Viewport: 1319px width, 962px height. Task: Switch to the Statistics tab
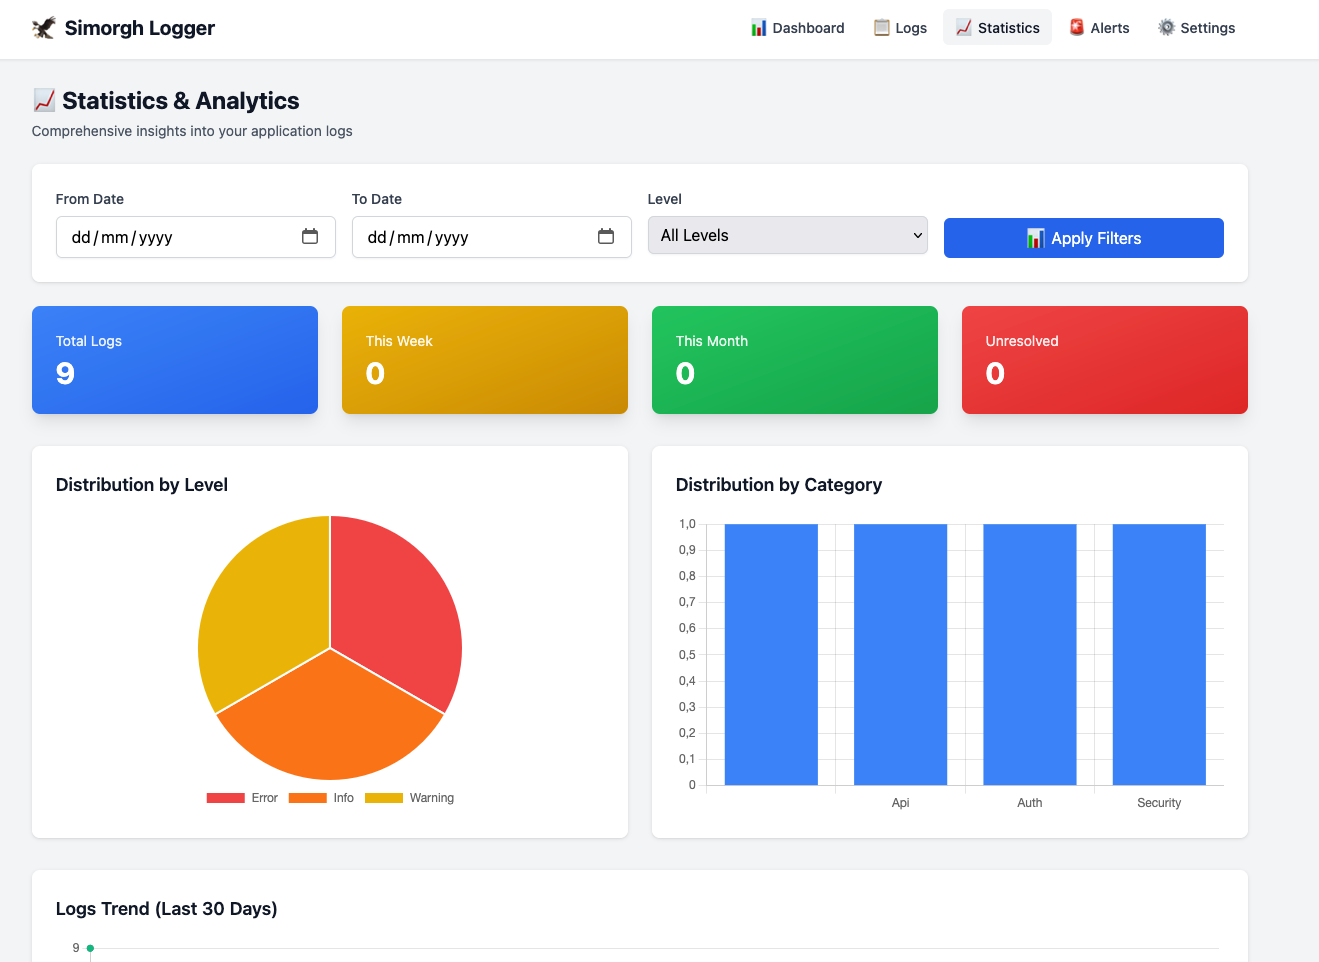coord(997,28)
